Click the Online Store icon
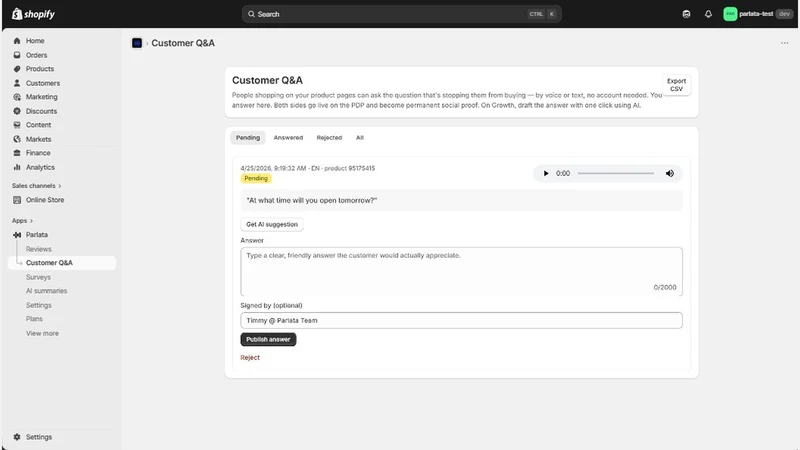This screenshot has width=800, height=450. (17, 200)
